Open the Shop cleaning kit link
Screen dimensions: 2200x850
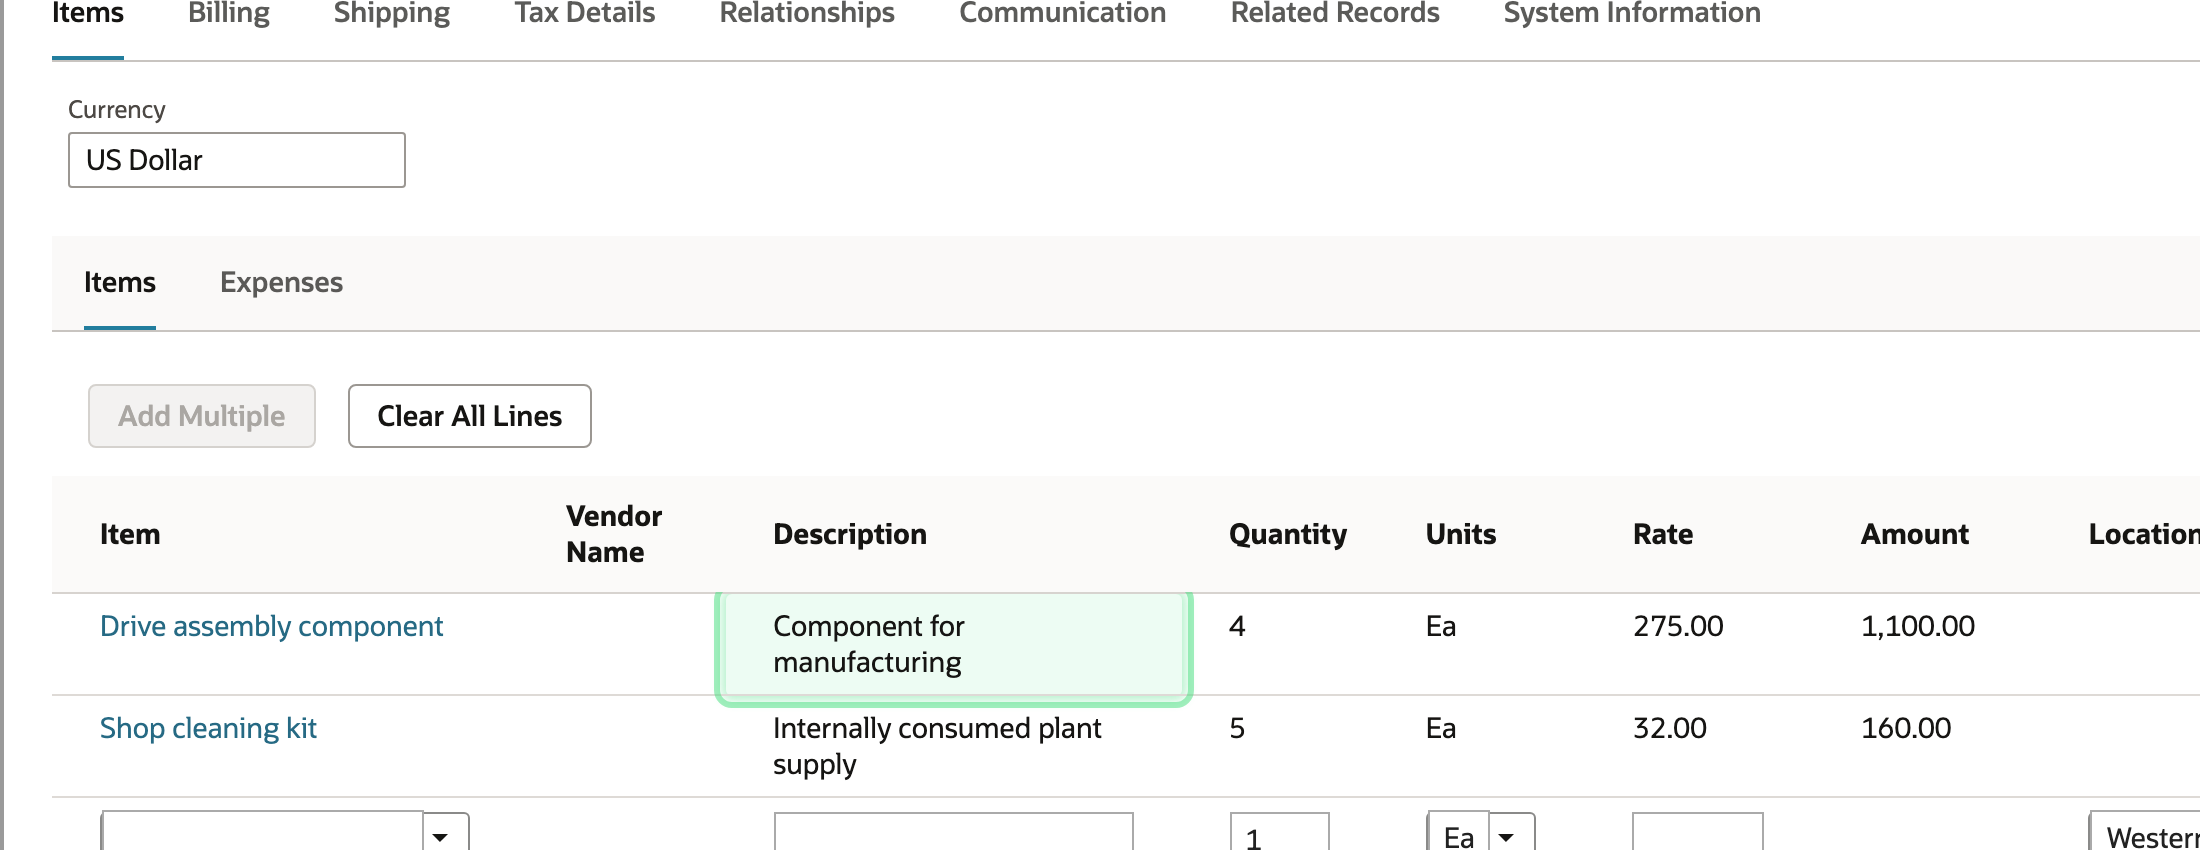click(208, 728)
